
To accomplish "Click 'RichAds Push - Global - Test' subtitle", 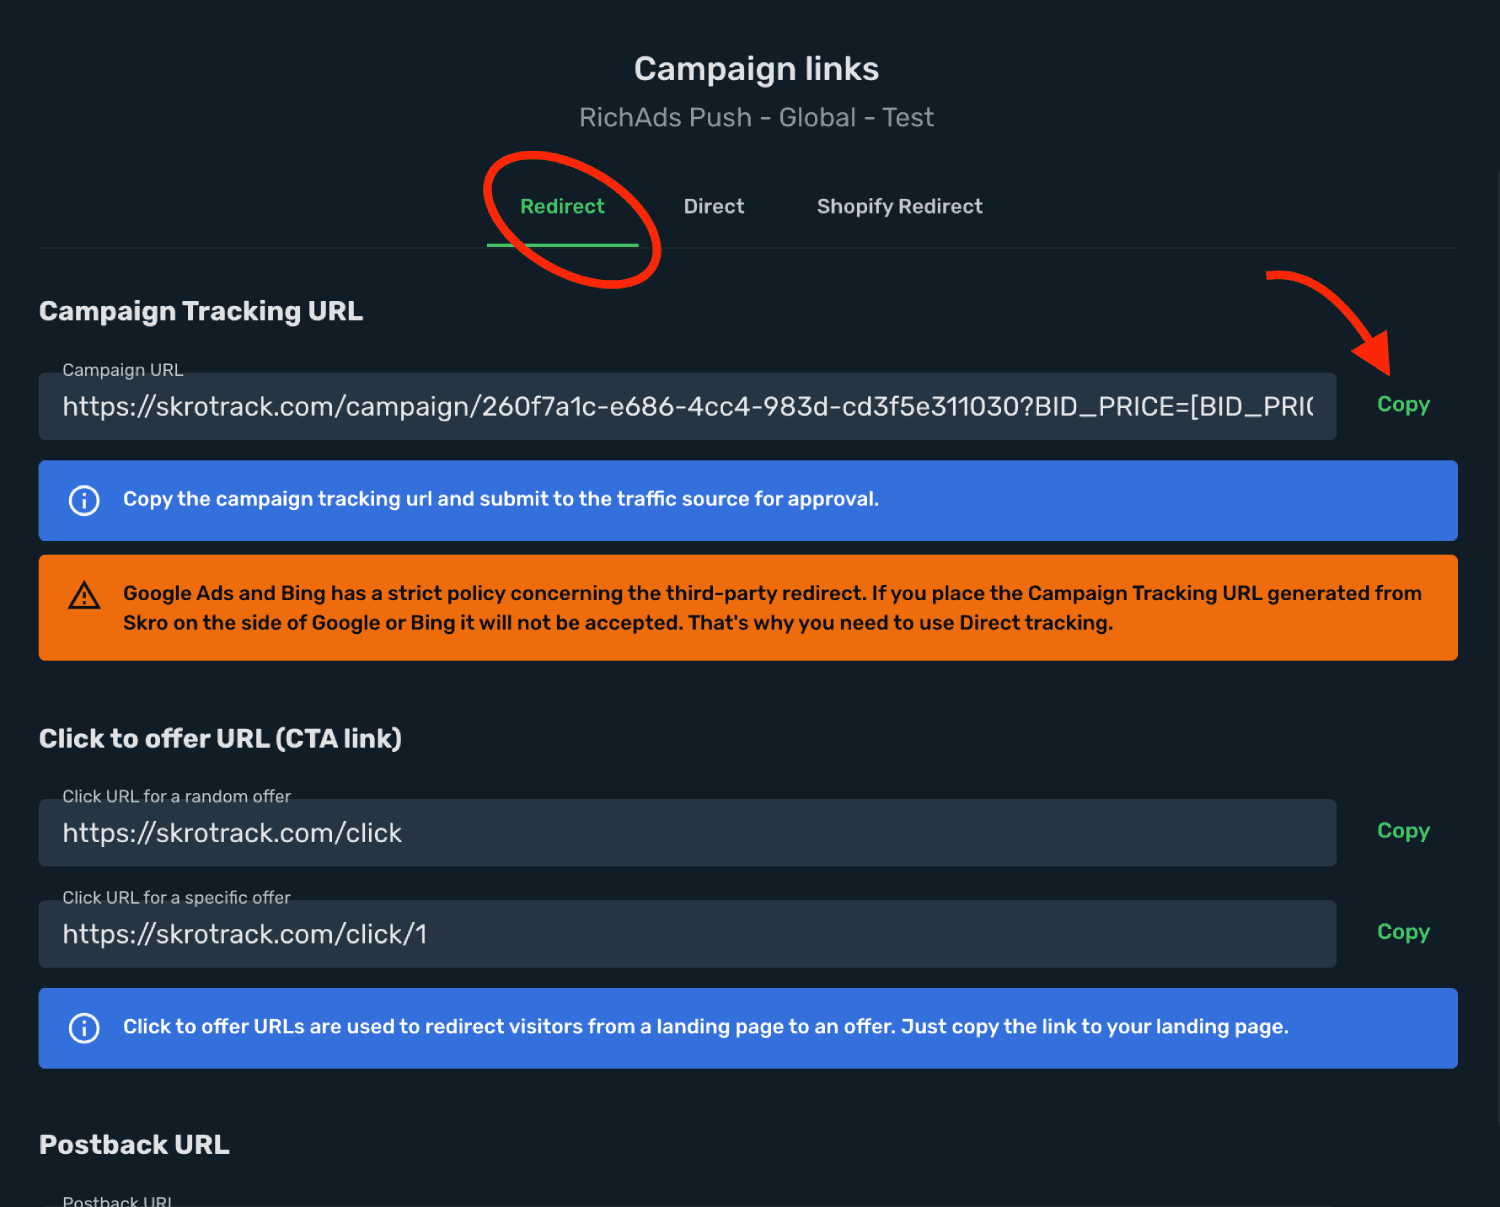I will click(756, 118).
